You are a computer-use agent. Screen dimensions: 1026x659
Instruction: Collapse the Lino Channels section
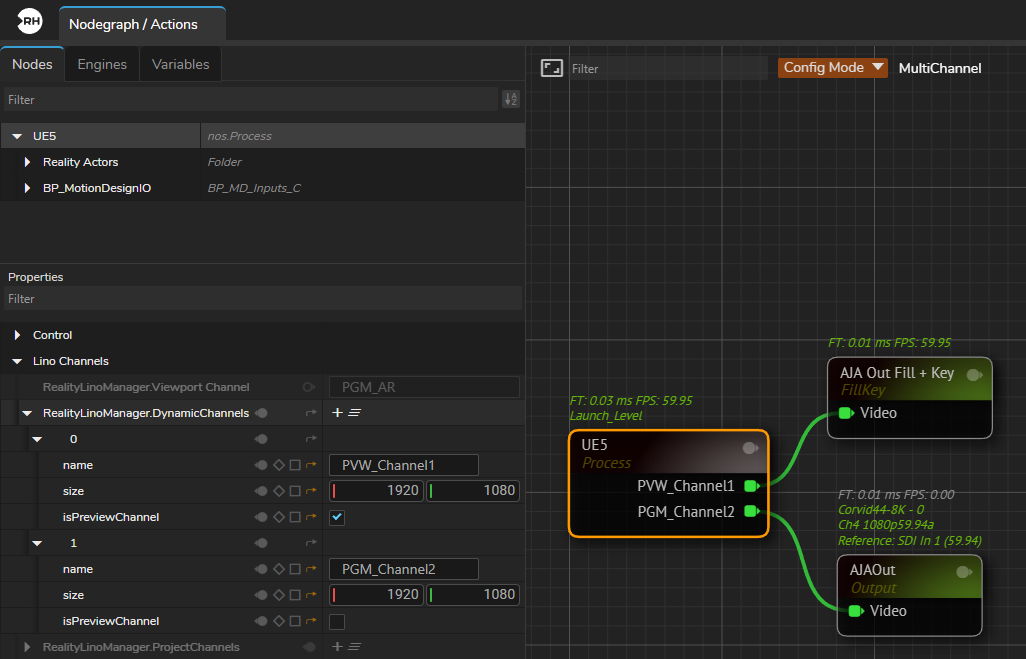coord(17,361)
